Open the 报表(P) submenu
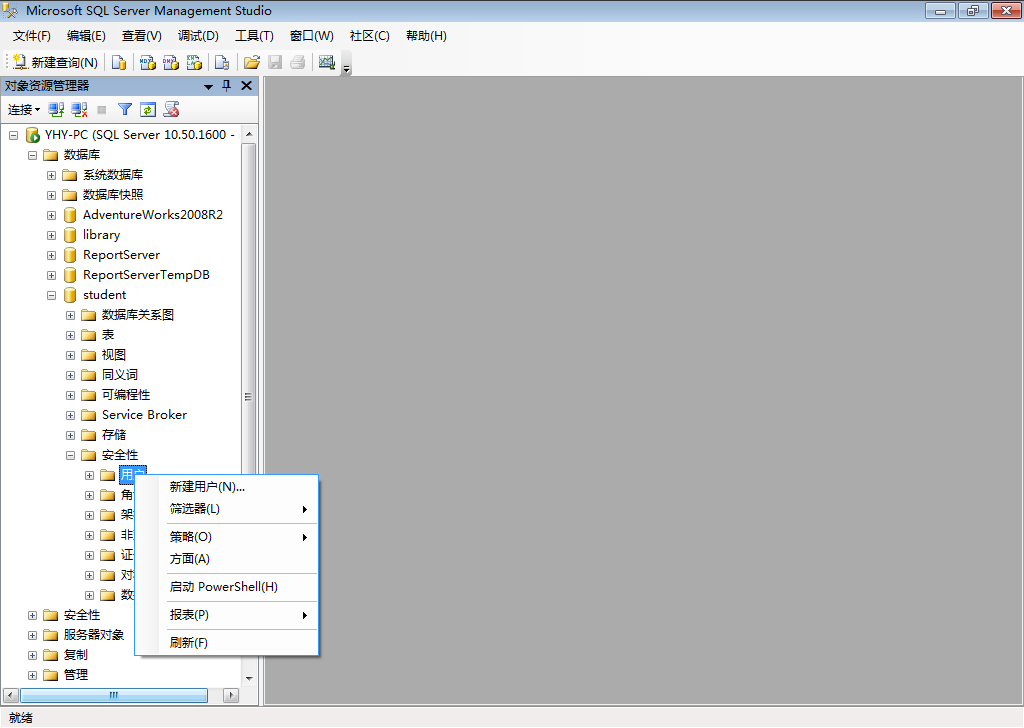This screenshot has width=1024, height=728. (227, 615)
